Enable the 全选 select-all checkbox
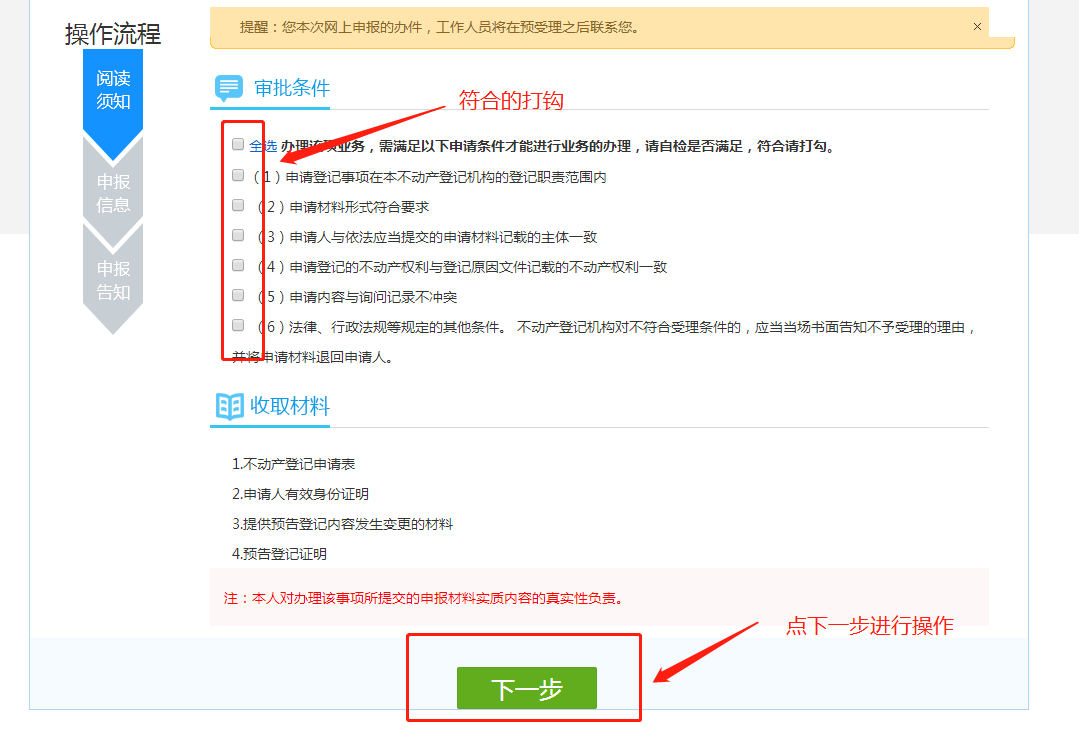1079x732 pixels. point(237,144)
